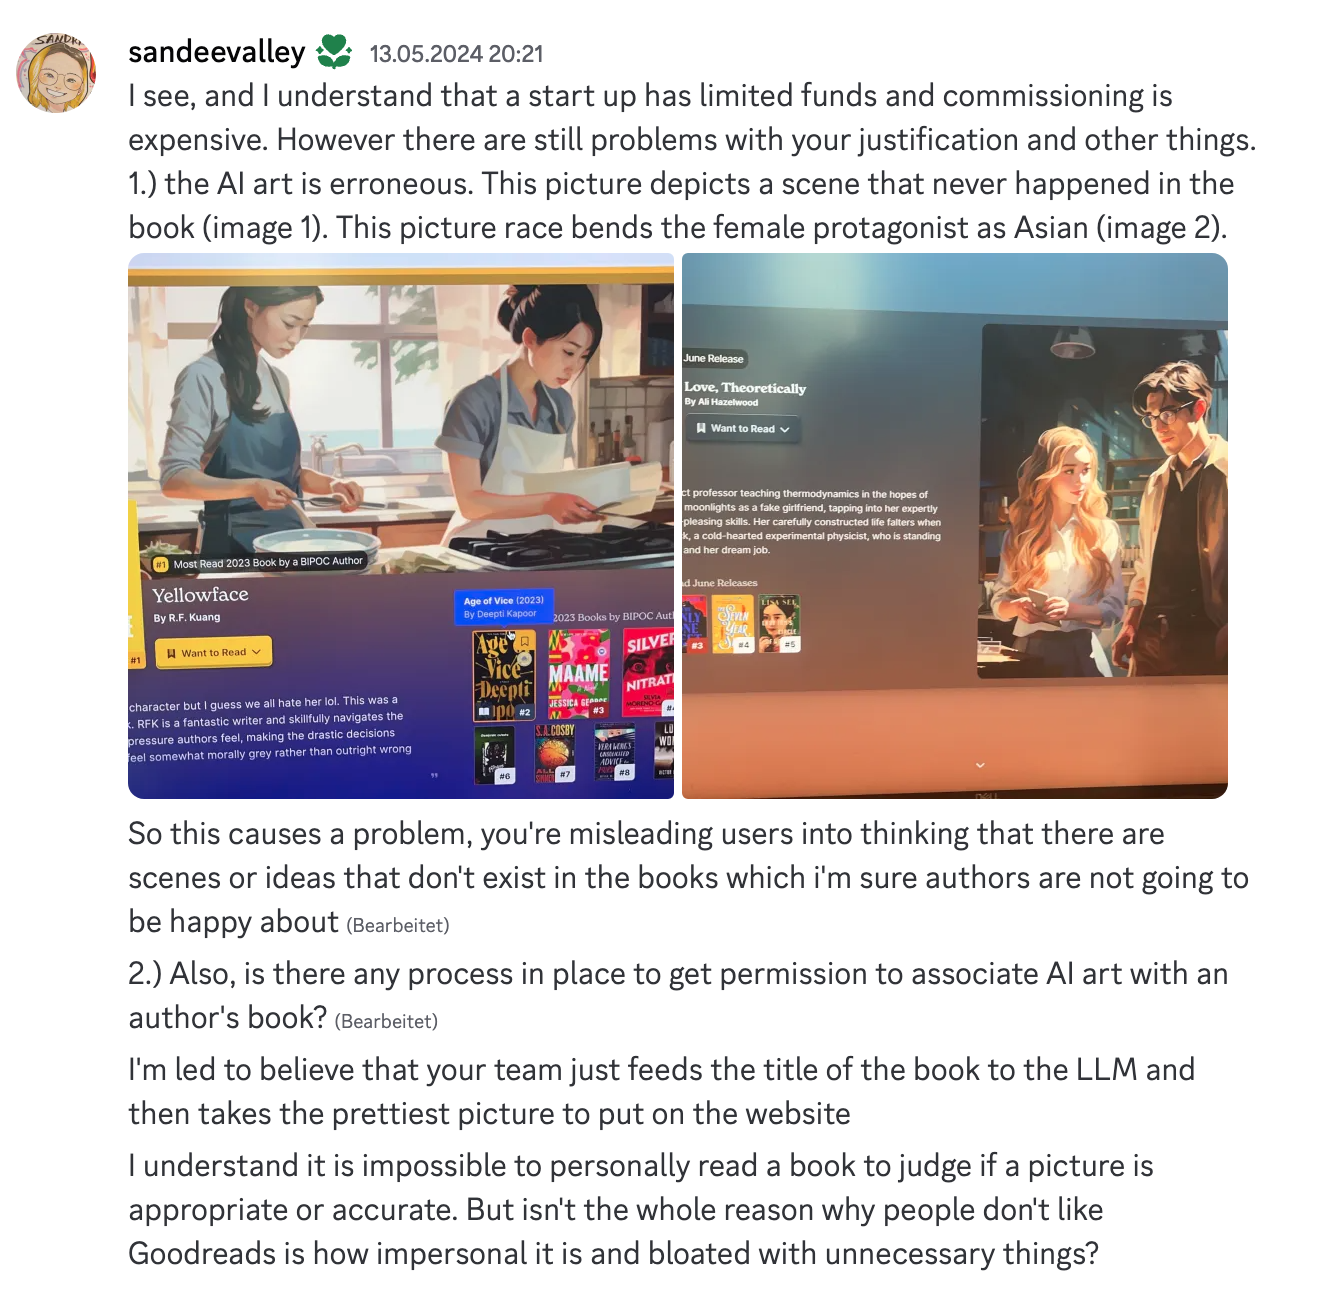
Task: Click the first (Bearbeitet) edited marker
Action: click(x=398, y=926)
